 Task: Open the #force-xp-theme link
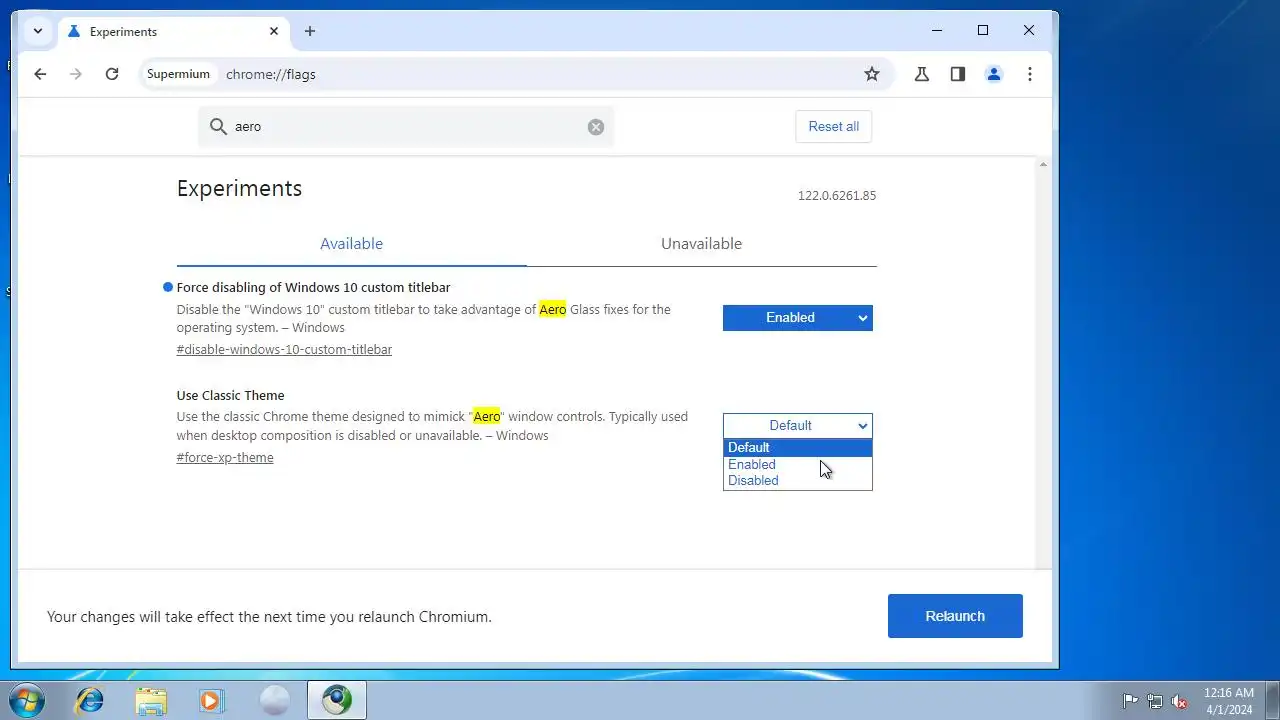pos(225,458)
